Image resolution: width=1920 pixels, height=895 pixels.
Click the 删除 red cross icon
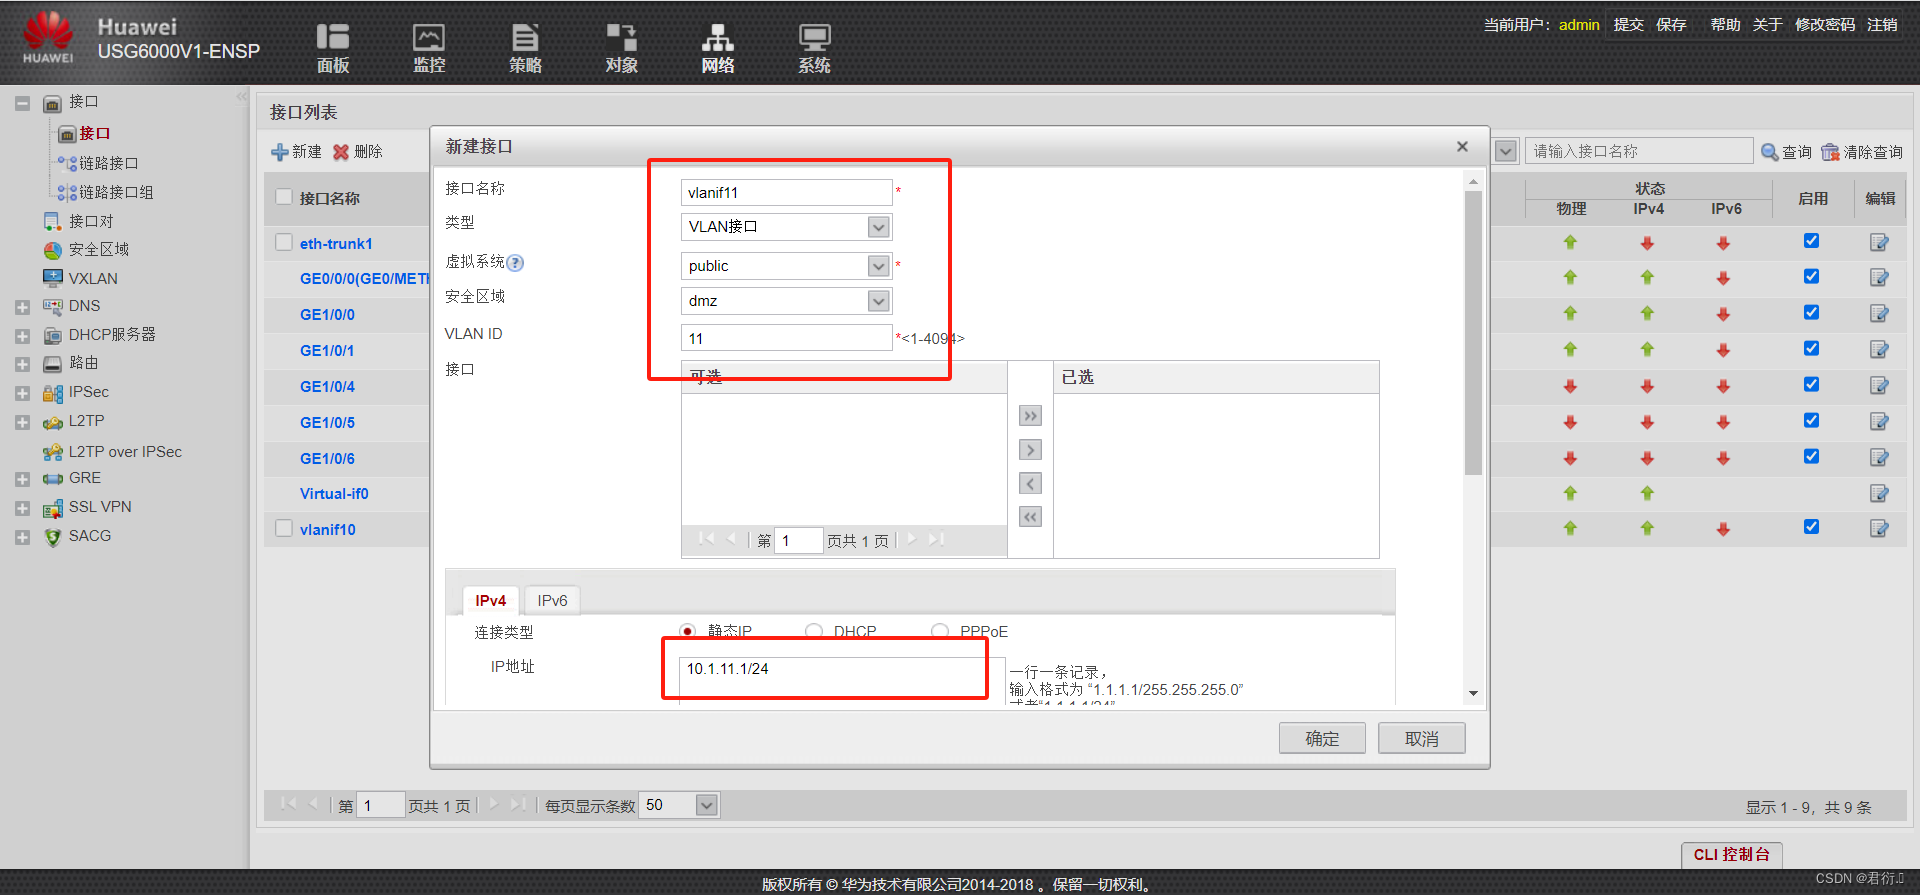coord(341,152)
